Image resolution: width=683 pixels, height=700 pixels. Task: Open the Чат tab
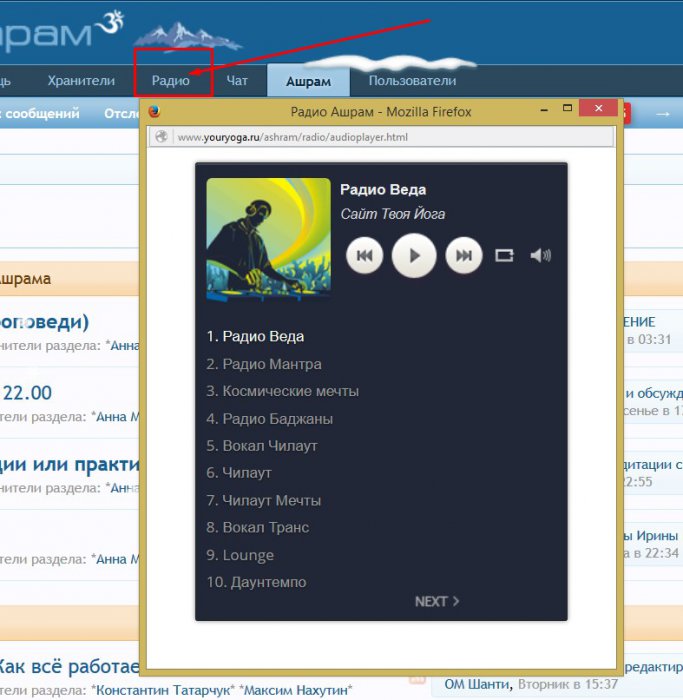pyautogui.click(x=237, y=81)
